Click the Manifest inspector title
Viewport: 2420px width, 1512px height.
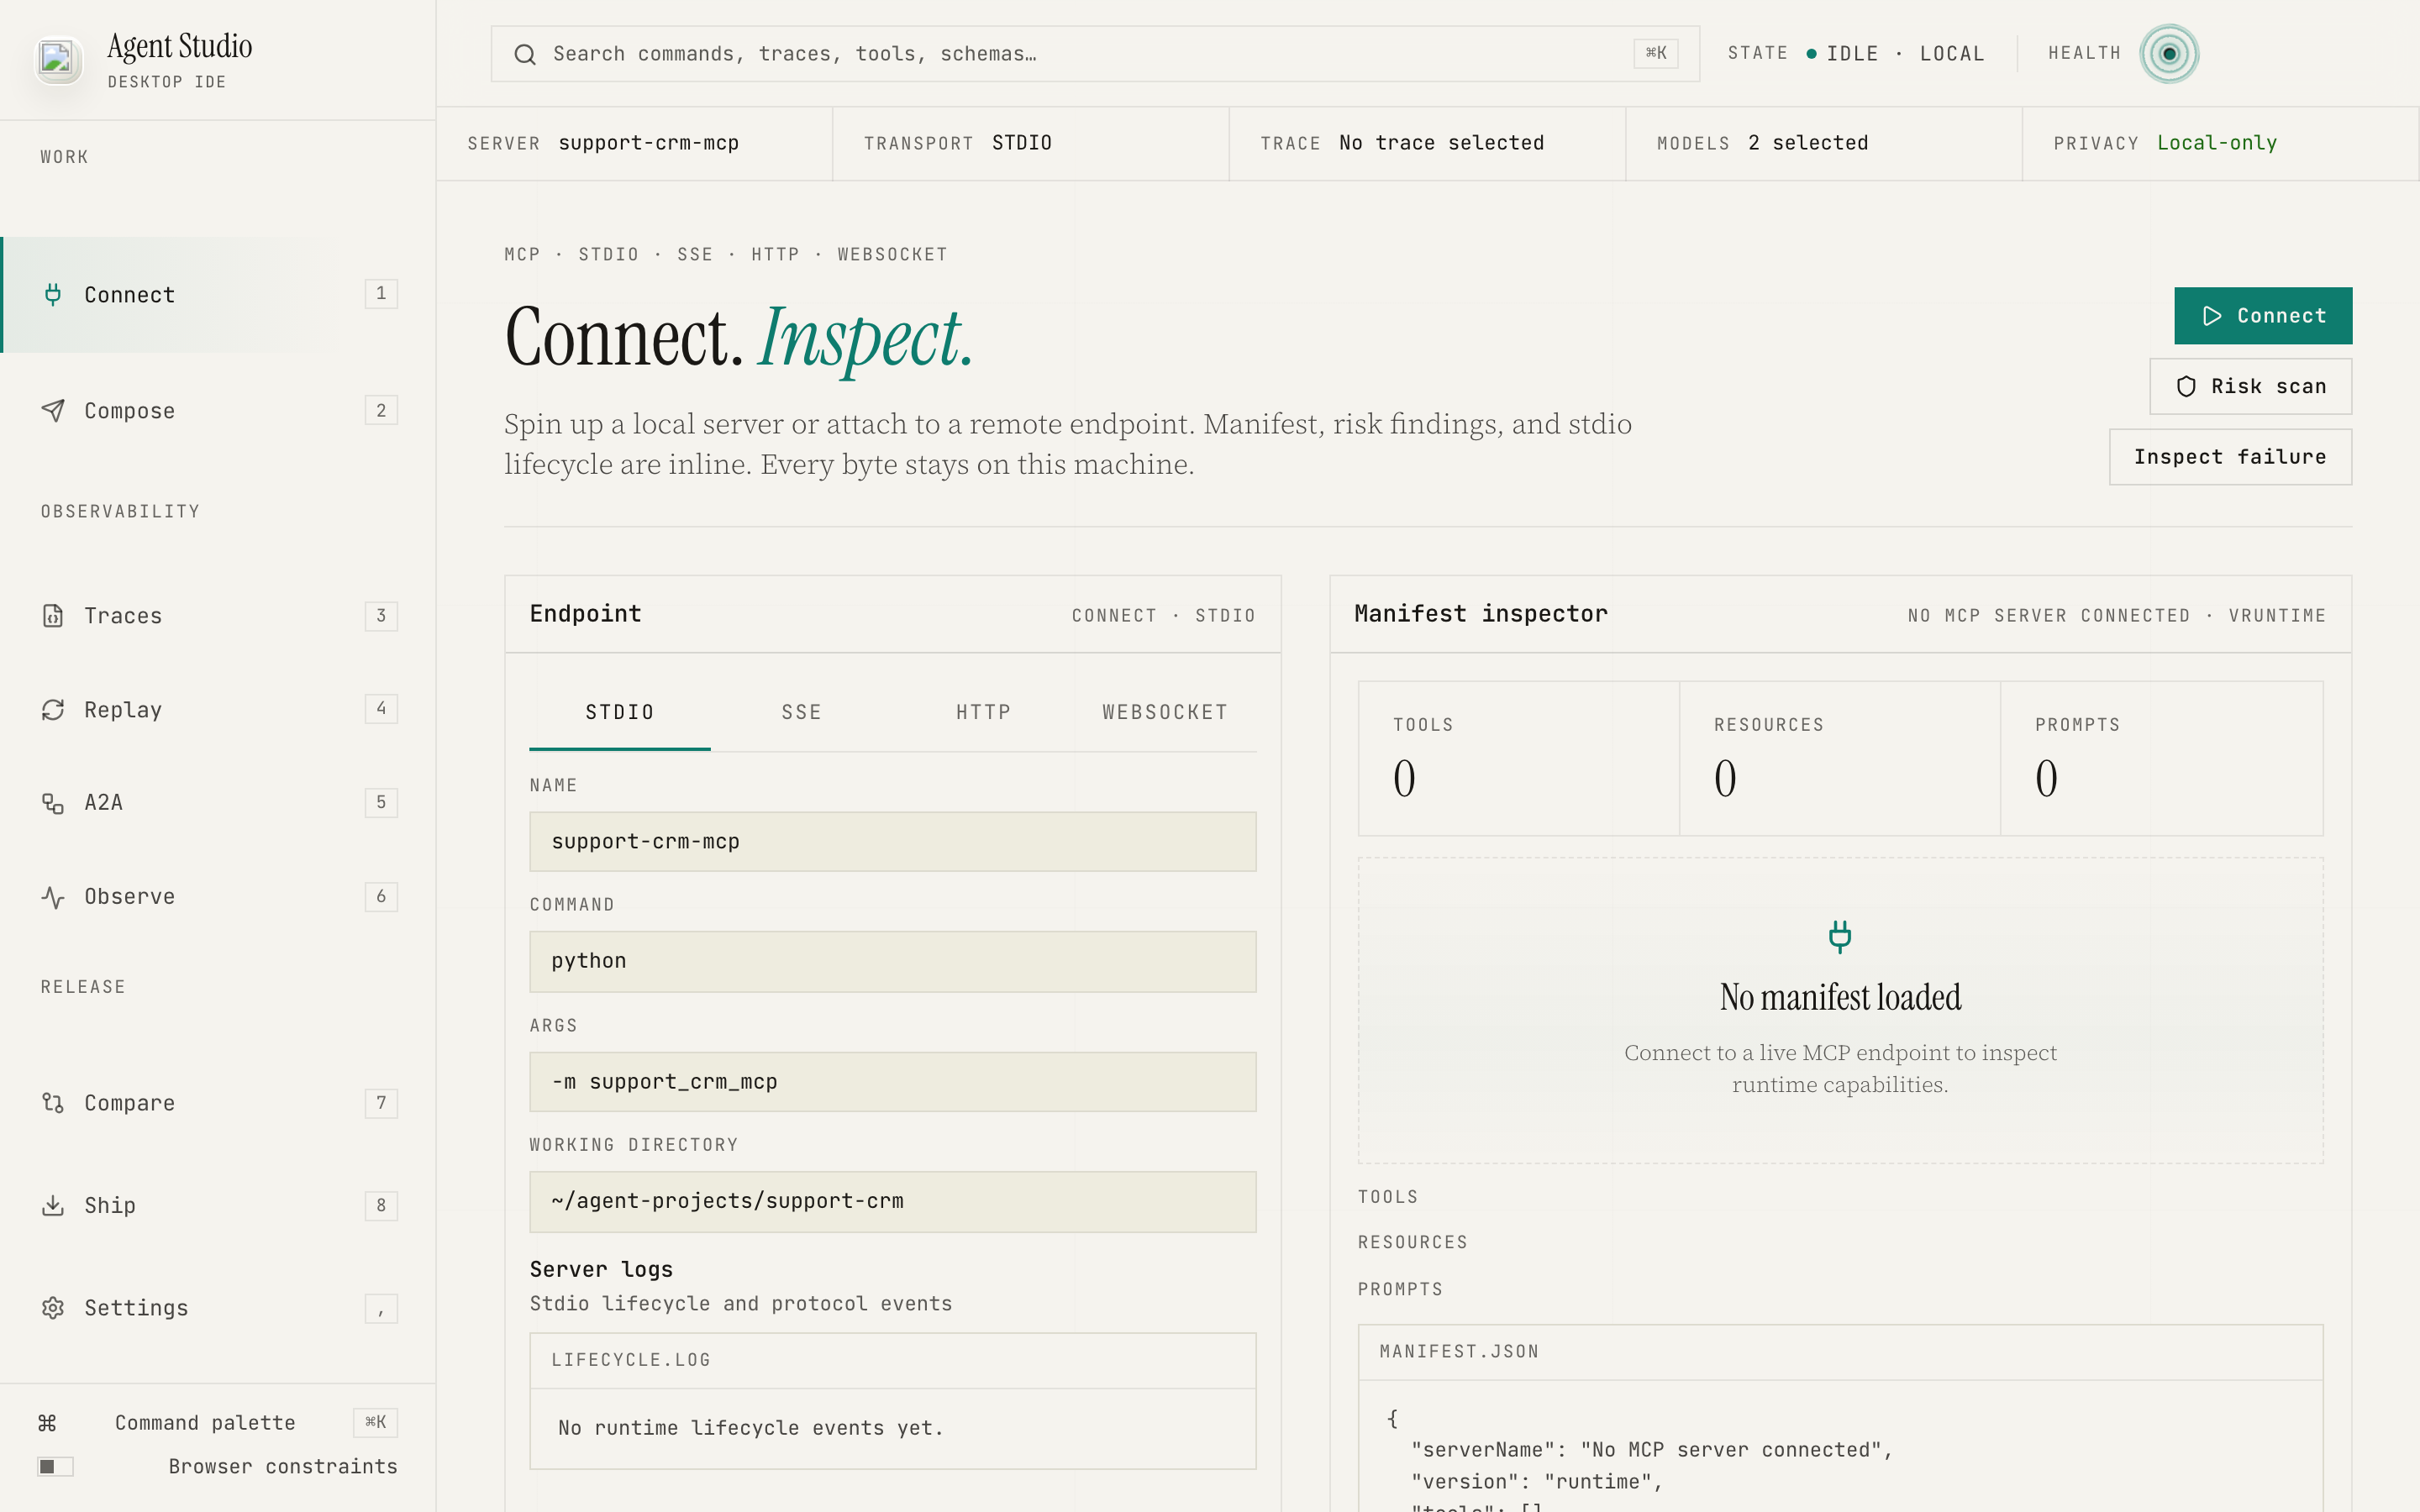pyautogui.click(x=1481, y=614)
